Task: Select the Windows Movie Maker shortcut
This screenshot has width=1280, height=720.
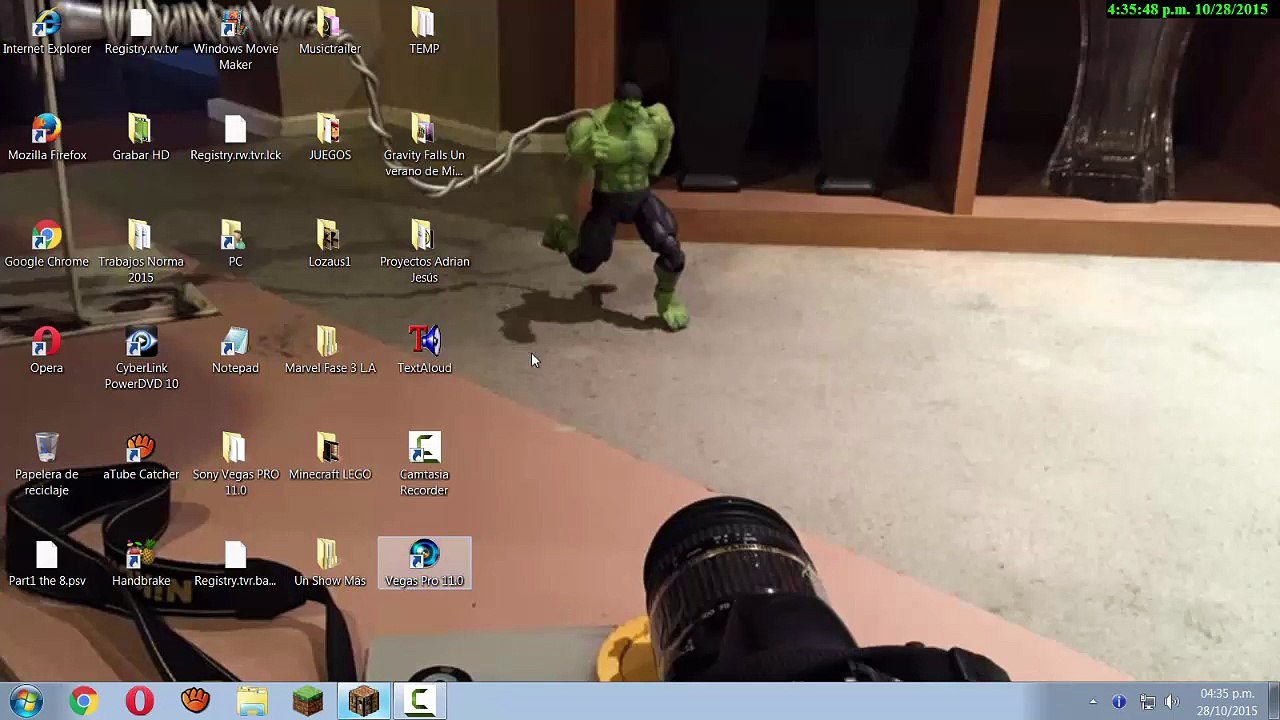Action: (x=235, y=39)
